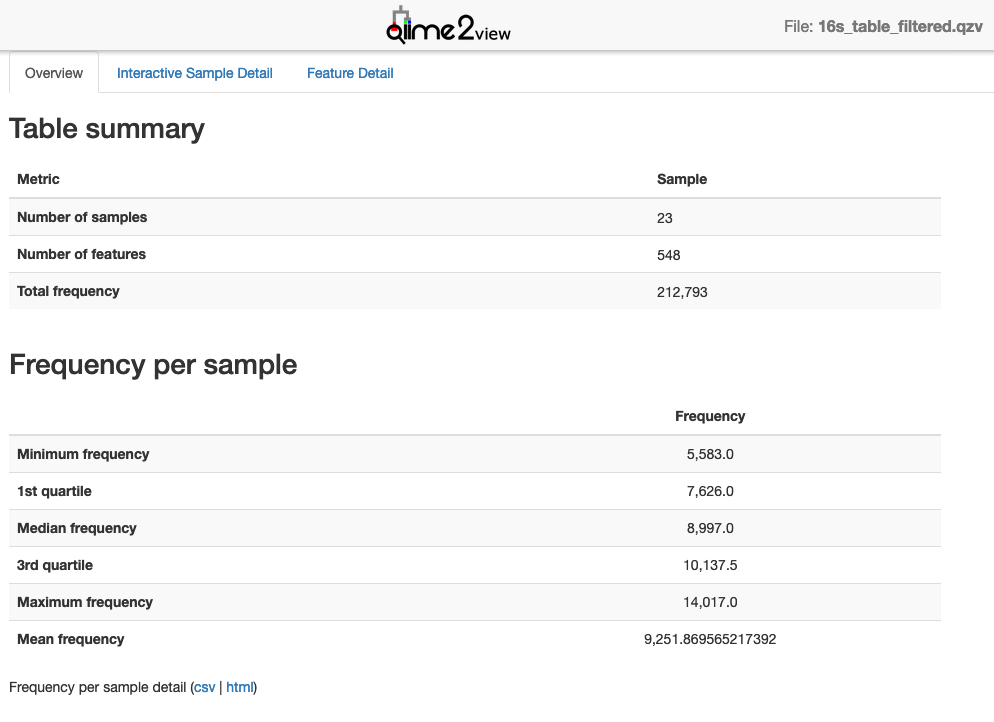Select the Median frequency value 8,997.0

click(710, 528)
